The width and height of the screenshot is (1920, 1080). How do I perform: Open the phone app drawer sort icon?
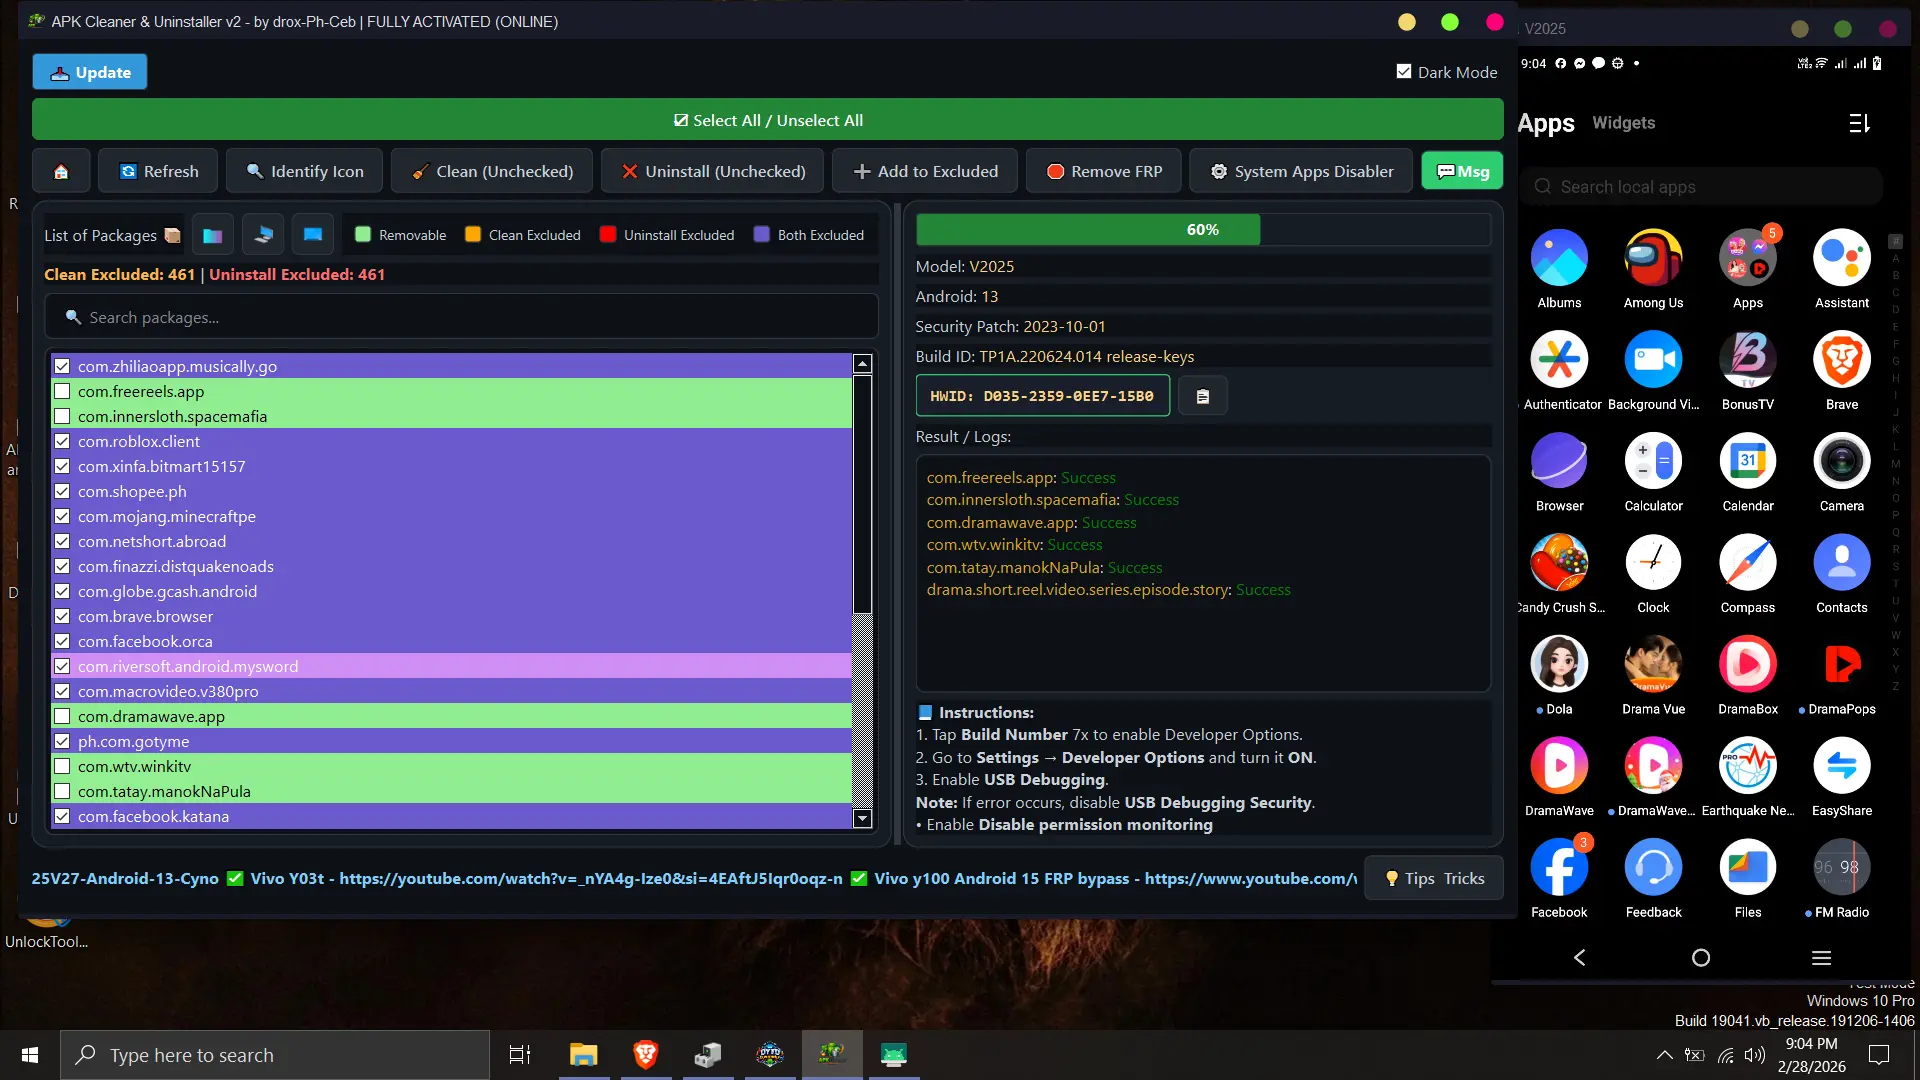(1859, 123)
